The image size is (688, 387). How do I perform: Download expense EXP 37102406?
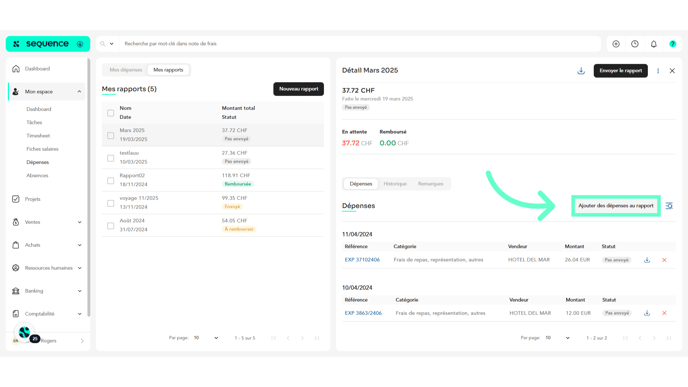point(647,260)
